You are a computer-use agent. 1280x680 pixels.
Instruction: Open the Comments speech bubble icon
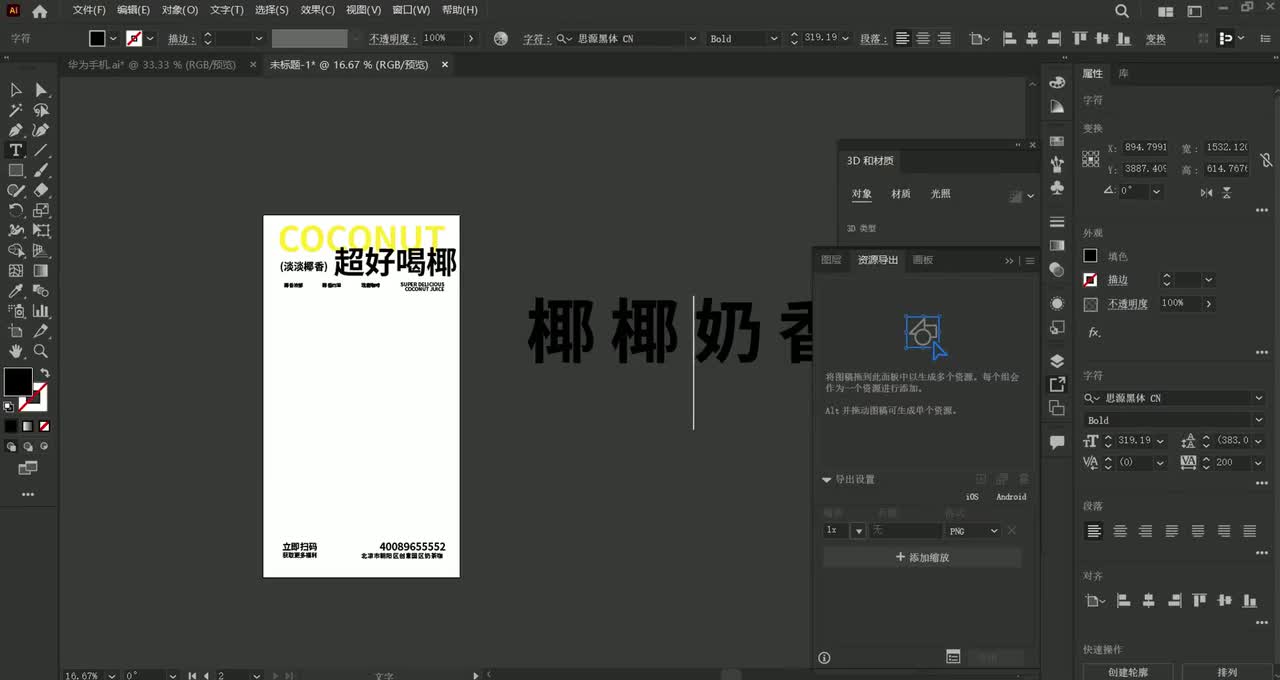tap(1057, 442)
